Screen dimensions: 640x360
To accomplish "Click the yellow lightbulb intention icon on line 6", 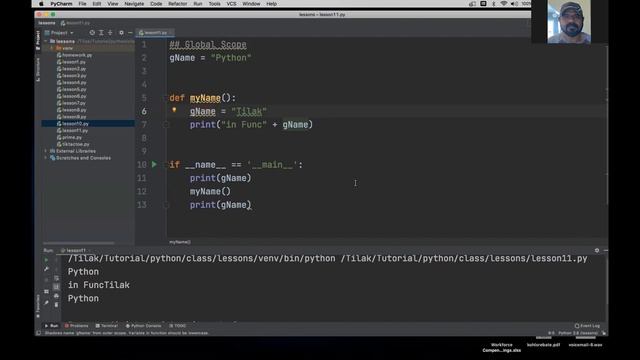I will click(x=174, y=110).
